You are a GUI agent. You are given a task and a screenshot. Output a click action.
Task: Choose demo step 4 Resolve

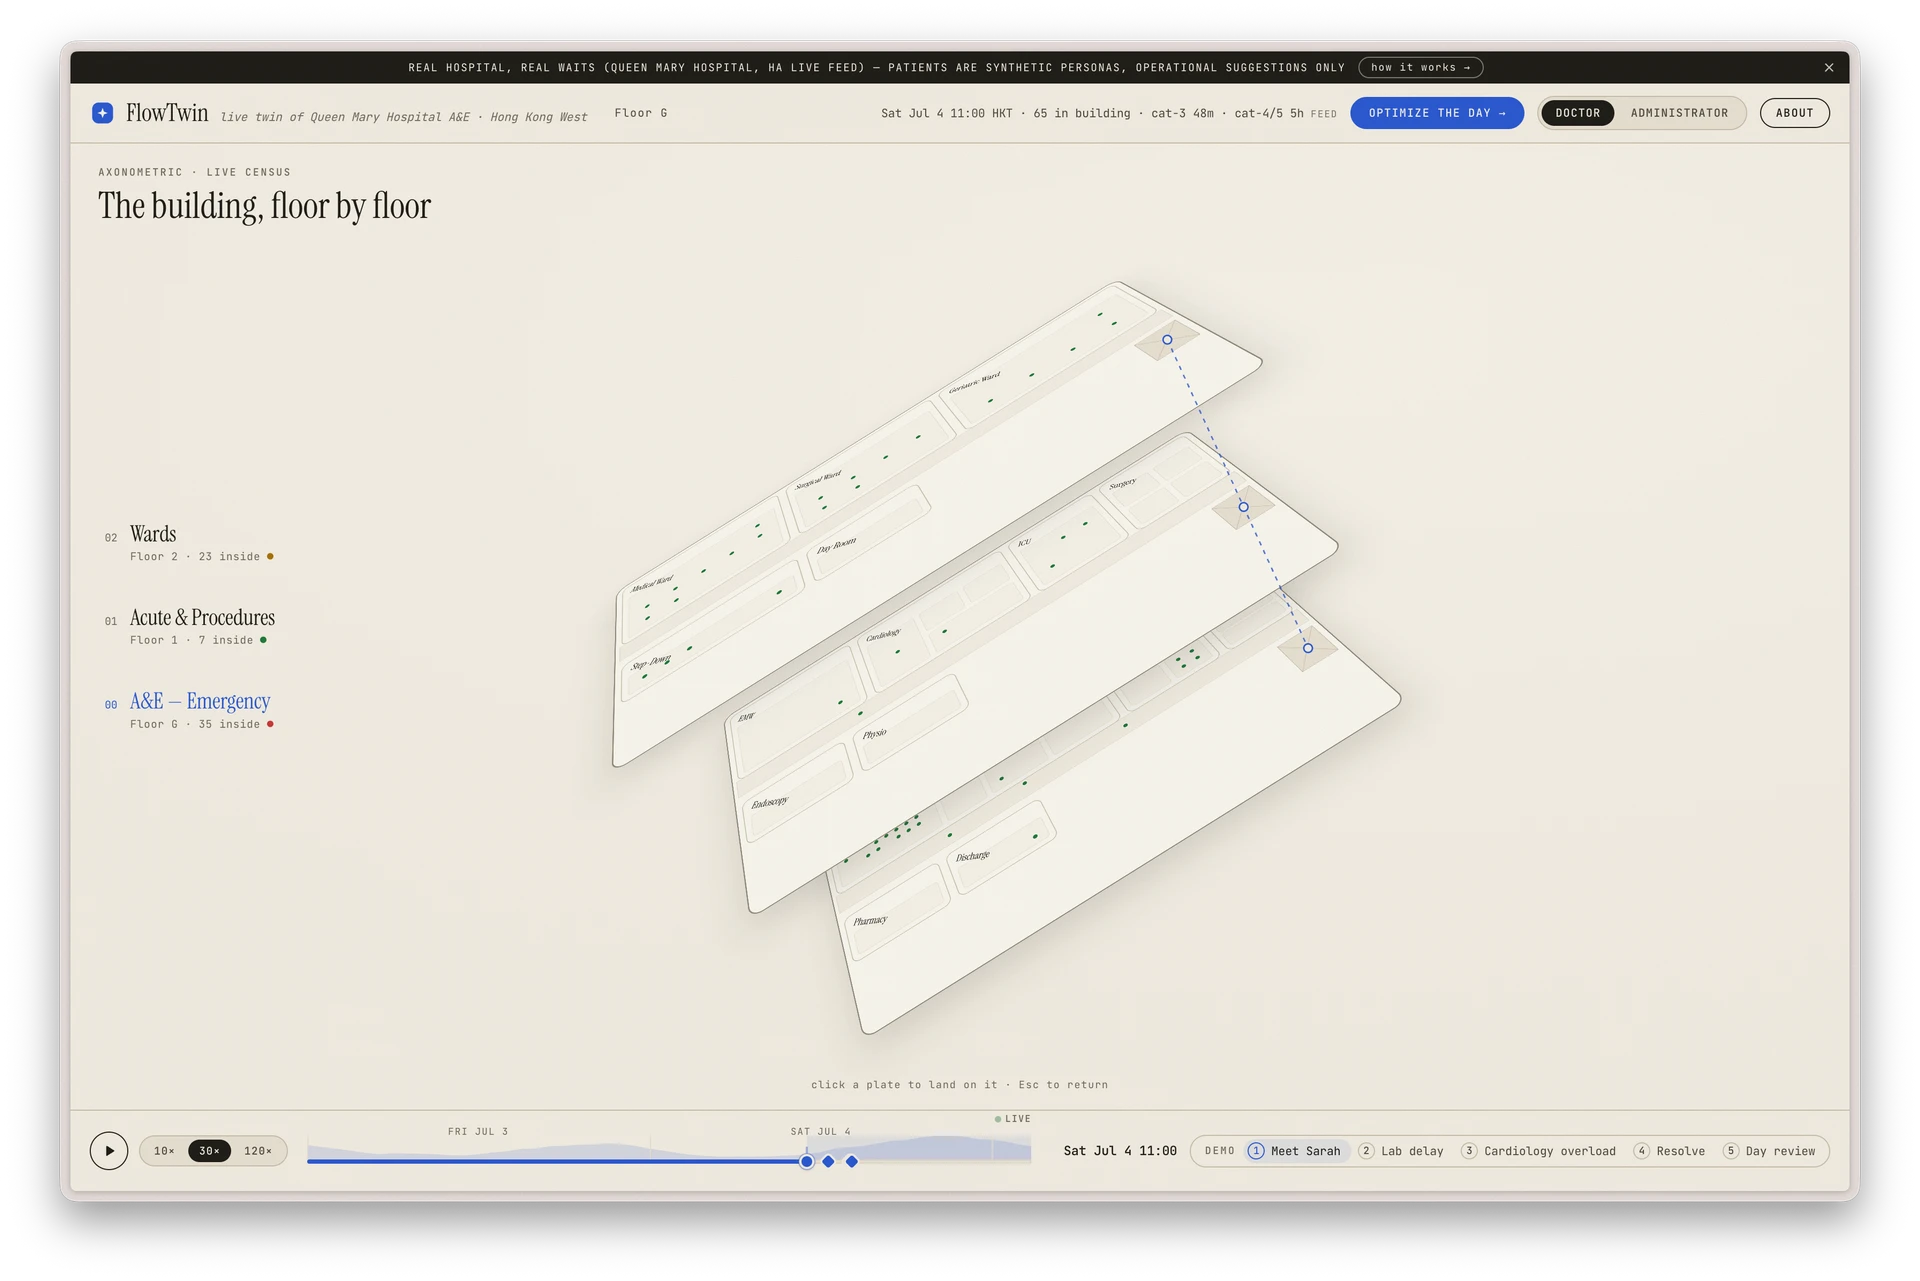tap(1670, 1151)
